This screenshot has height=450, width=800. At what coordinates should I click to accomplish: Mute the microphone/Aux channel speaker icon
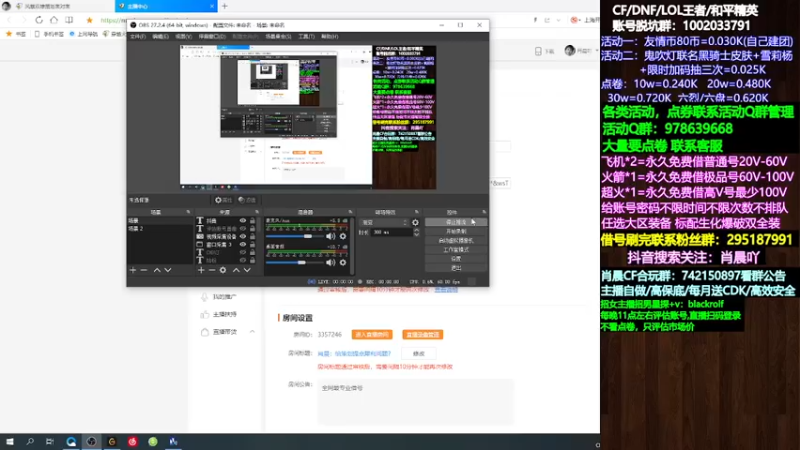pos(331,236)
